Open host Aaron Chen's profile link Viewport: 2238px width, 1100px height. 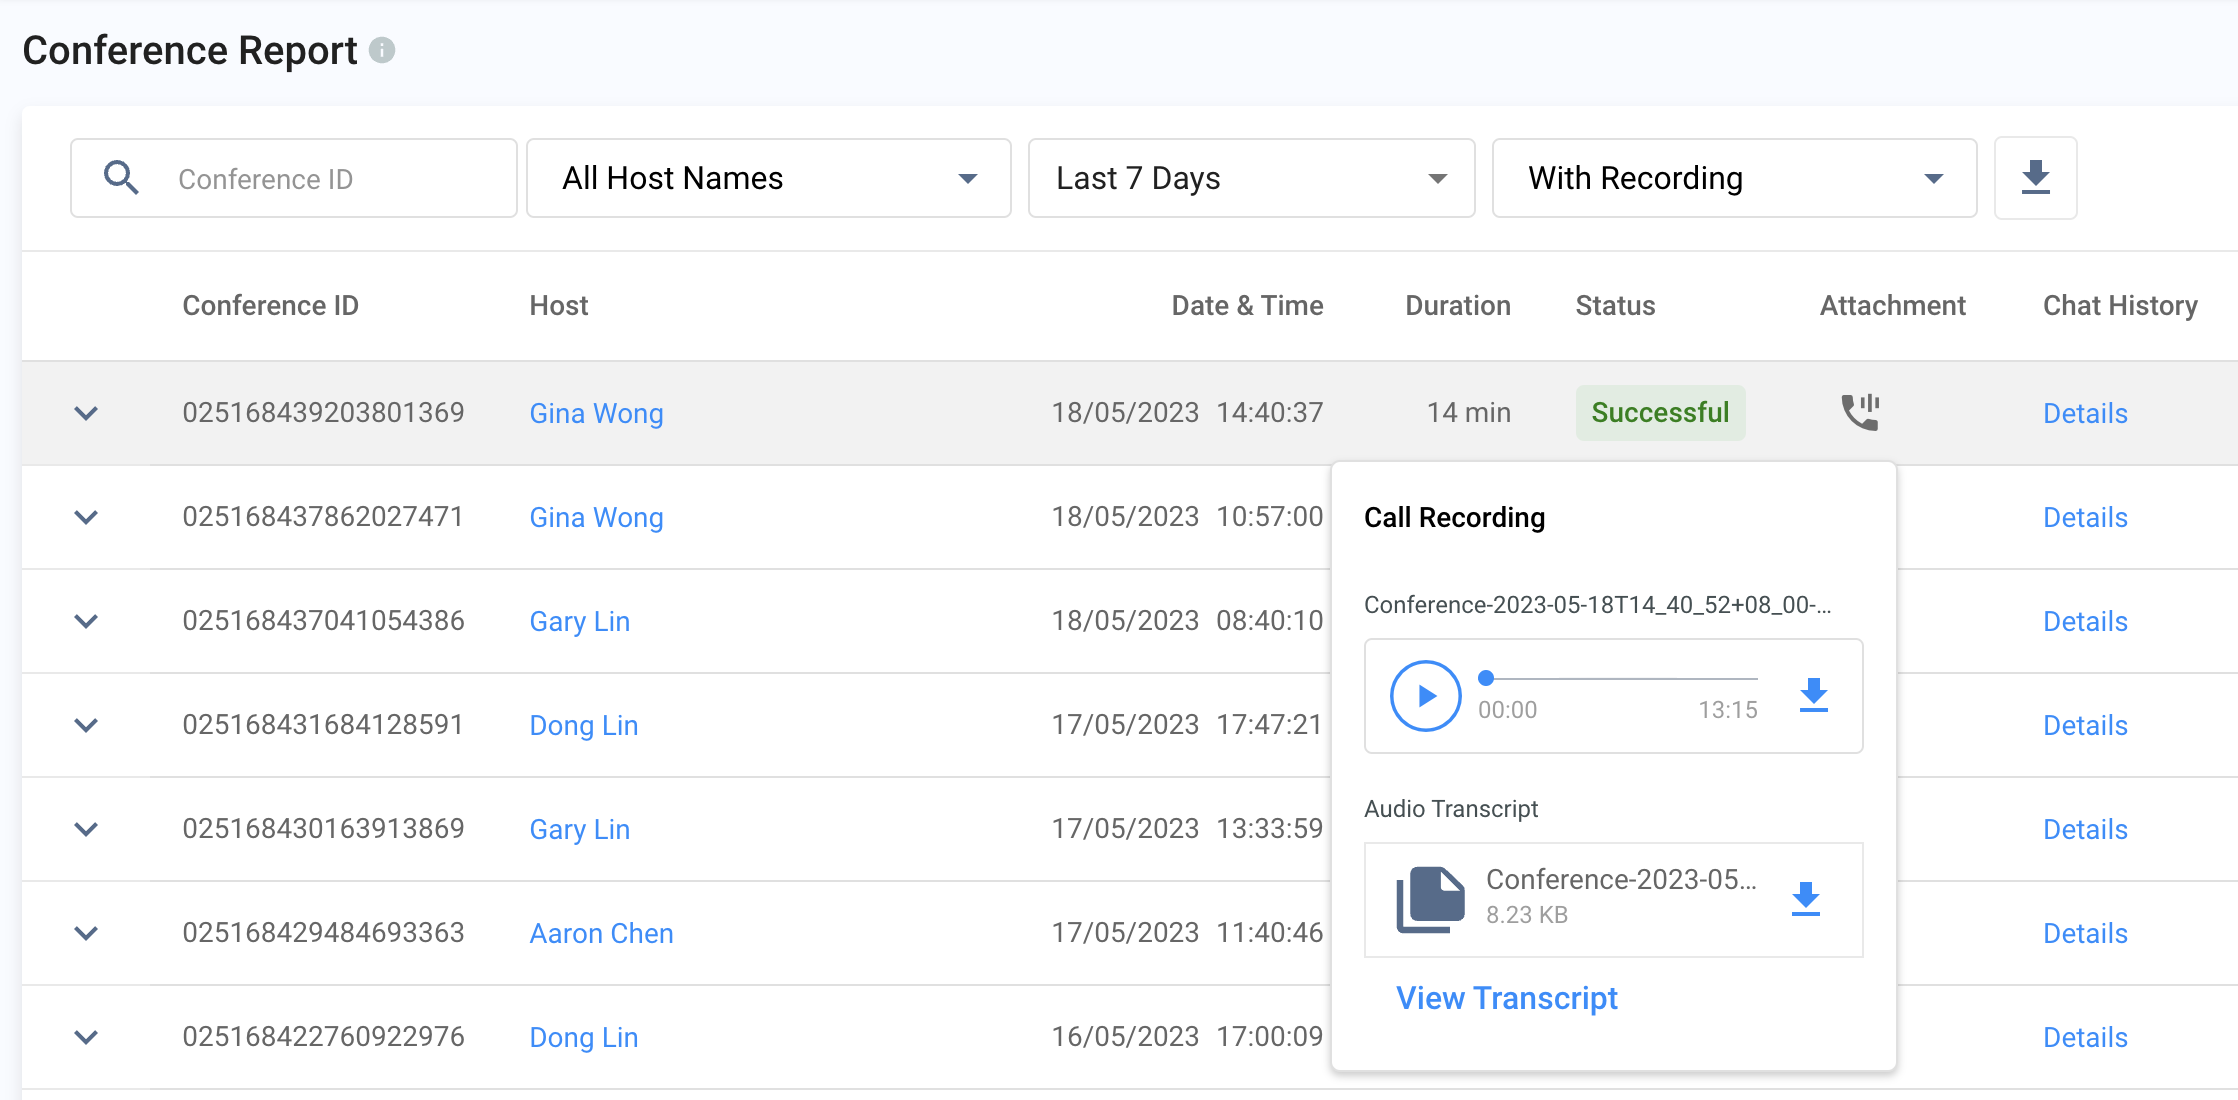(601, 933)
